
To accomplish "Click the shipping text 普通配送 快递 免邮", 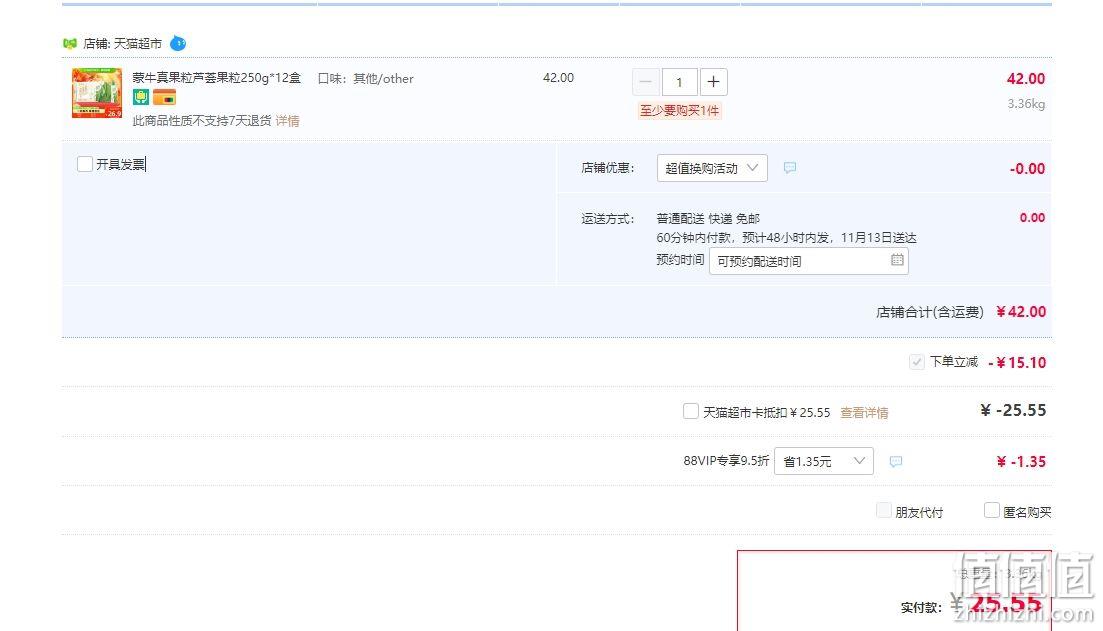I will (x=708, y=219).
